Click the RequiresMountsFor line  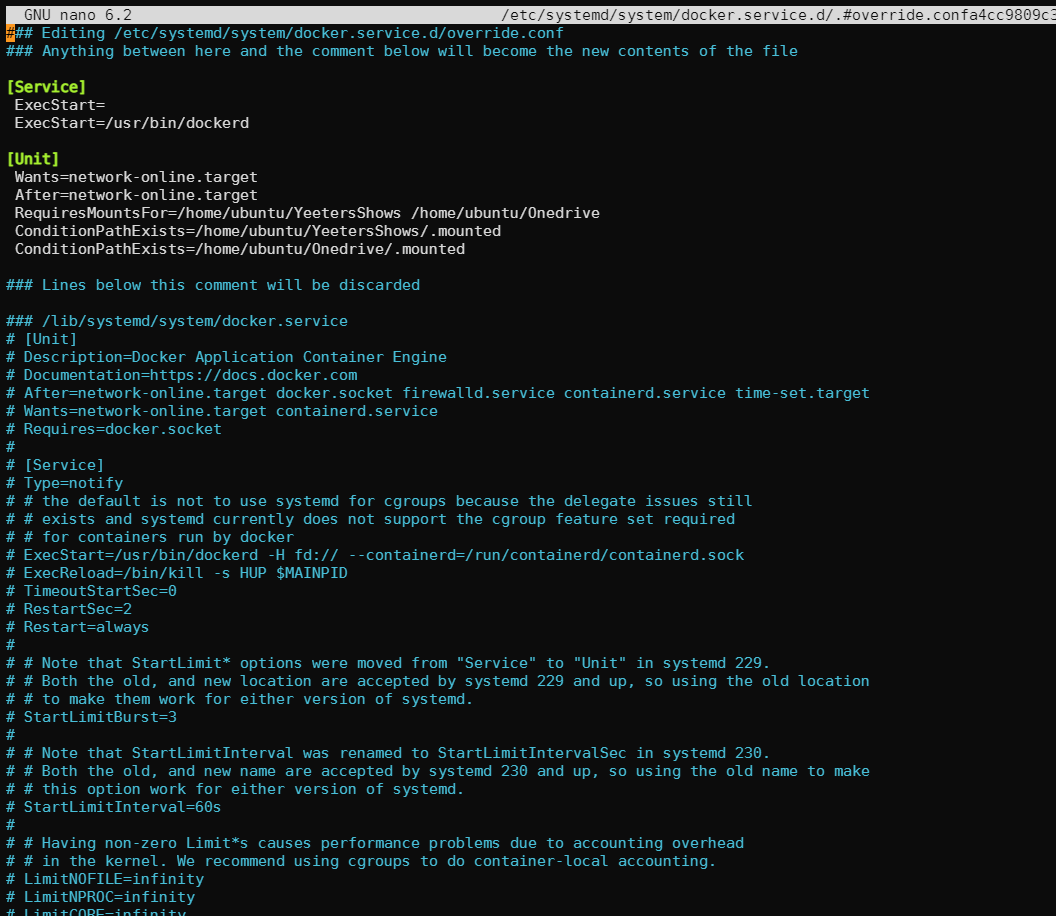307,213
